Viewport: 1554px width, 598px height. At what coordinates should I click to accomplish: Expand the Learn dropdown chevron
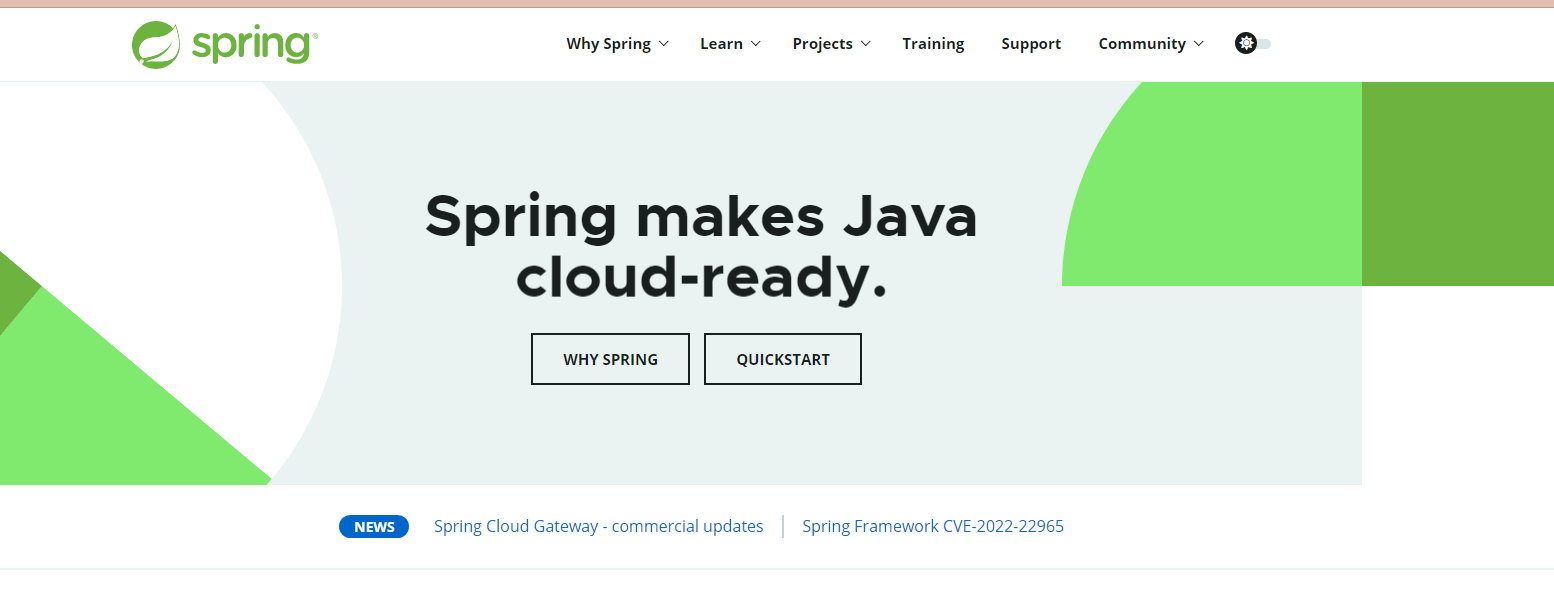(756, 44)
